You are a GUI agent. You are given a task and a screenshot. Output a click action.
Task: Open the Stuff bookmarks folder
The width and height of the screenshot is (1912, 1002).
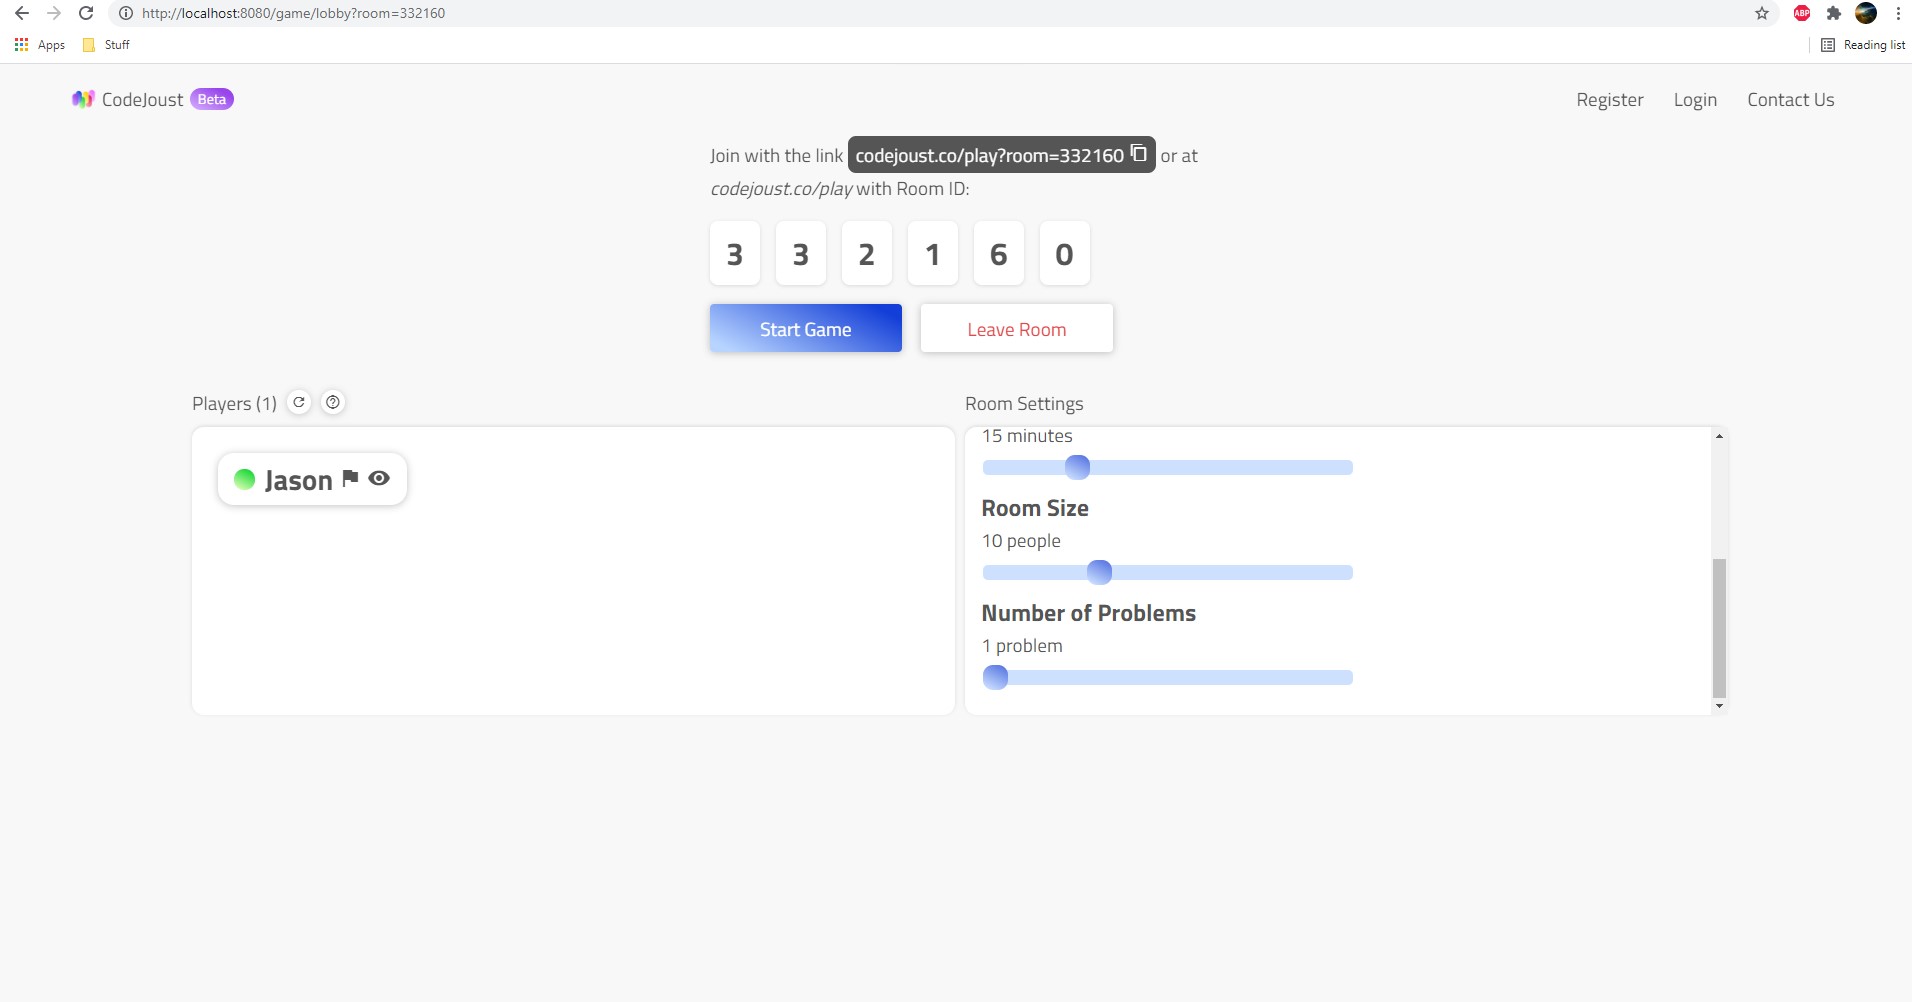click(x=106, y=45)
